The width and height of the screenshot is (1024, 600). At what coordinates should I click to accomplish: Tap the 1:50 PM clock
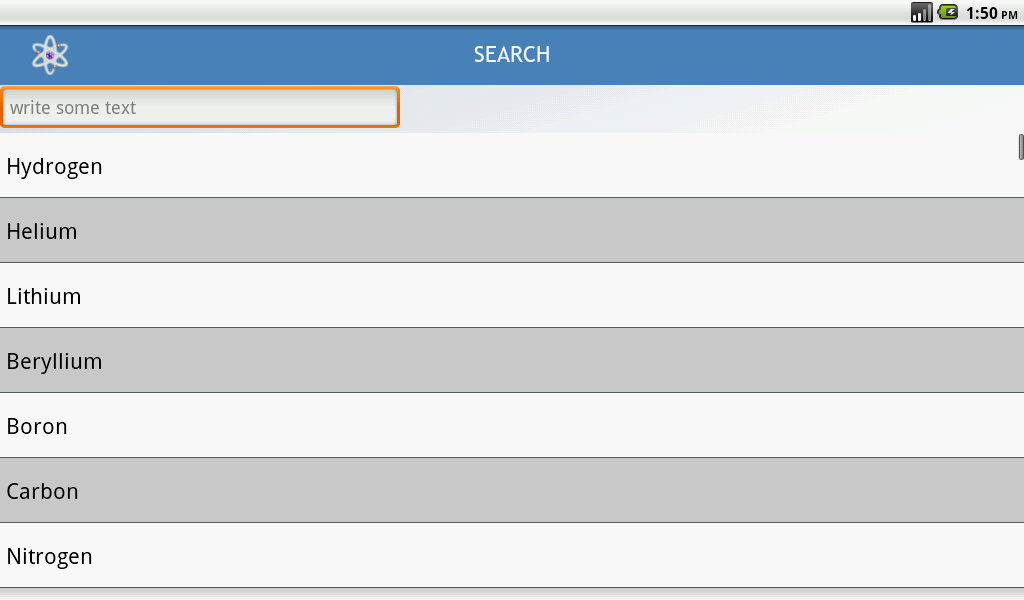991,13
